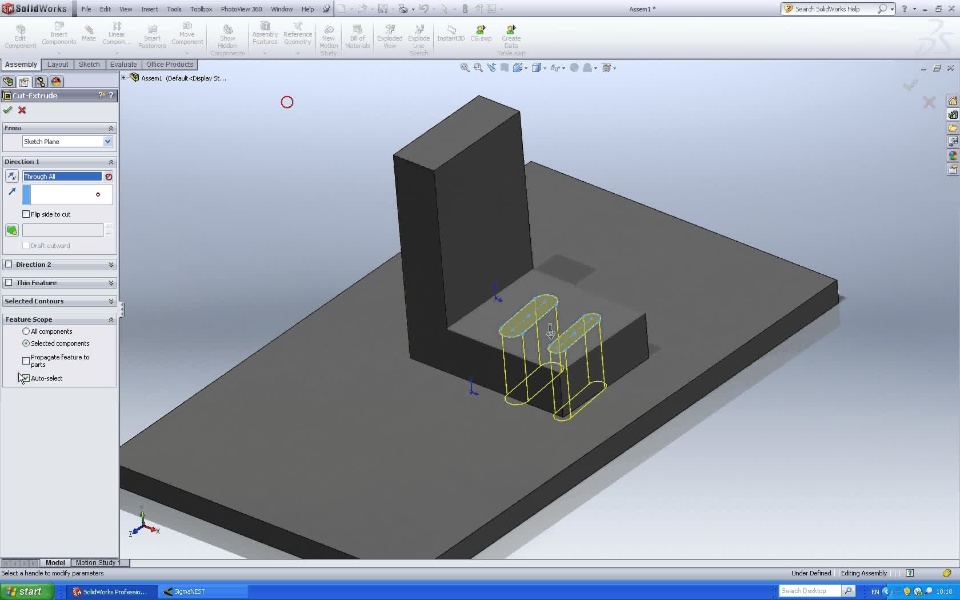
Task: Click the Reverse Direction icon in Direction 1
Action: point(12,176)
